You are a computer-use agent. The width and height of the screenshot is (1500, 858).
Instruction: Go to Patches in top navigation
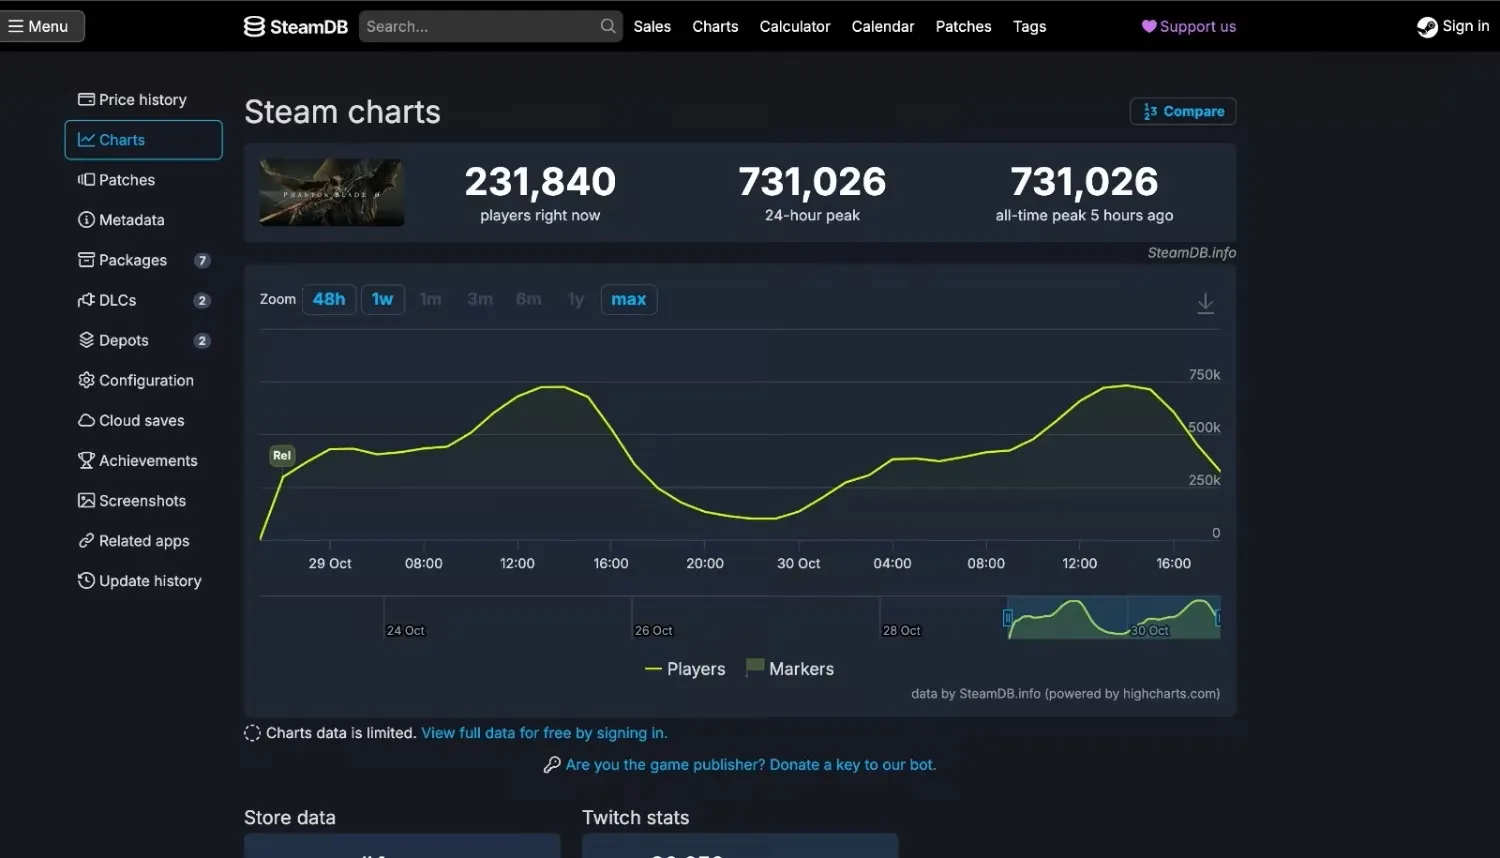tap(963, 26)
